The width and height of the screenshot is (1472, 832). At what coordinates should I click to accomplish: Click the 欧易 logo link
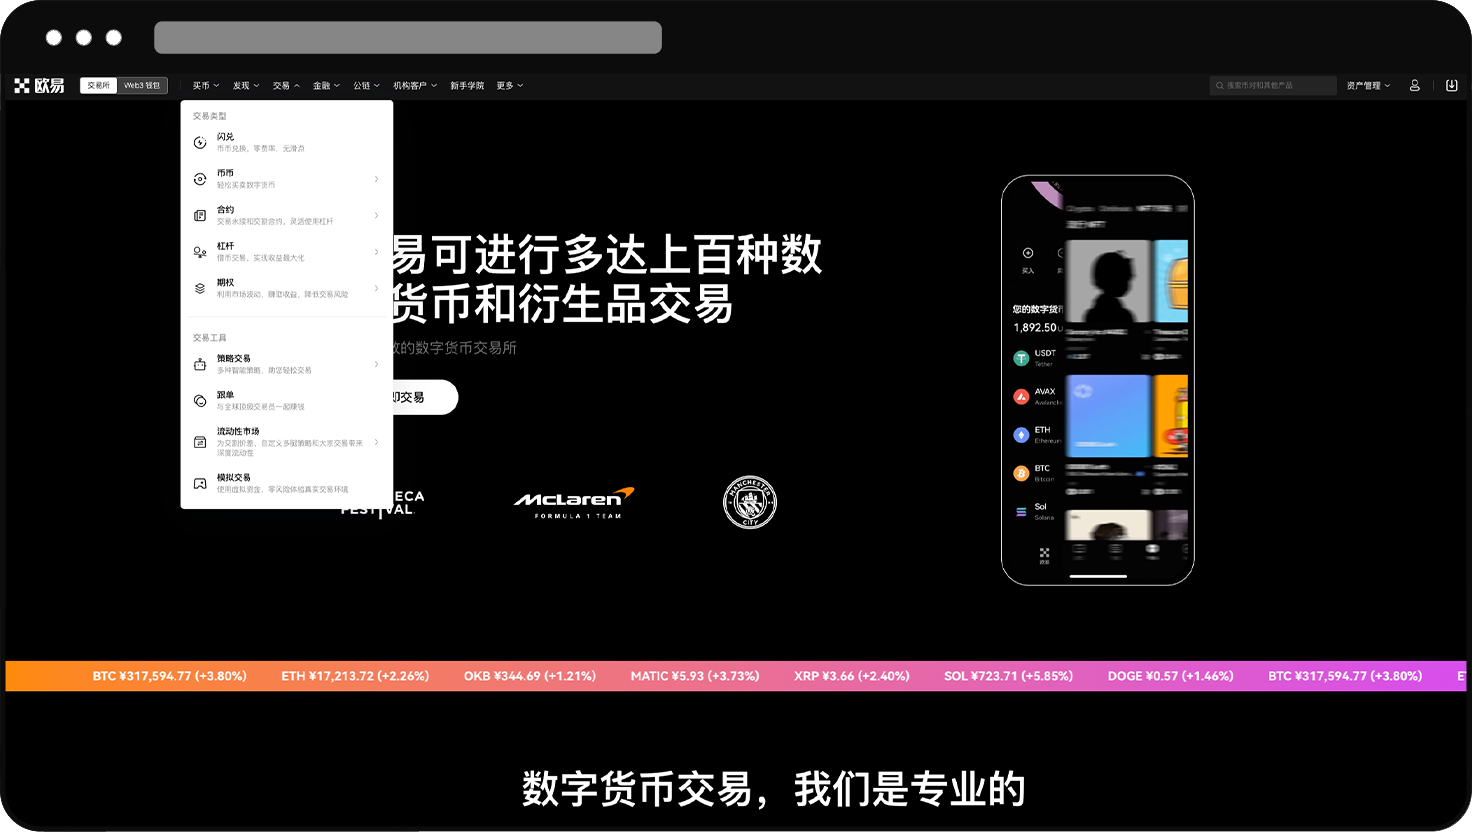tap(39, 86)
